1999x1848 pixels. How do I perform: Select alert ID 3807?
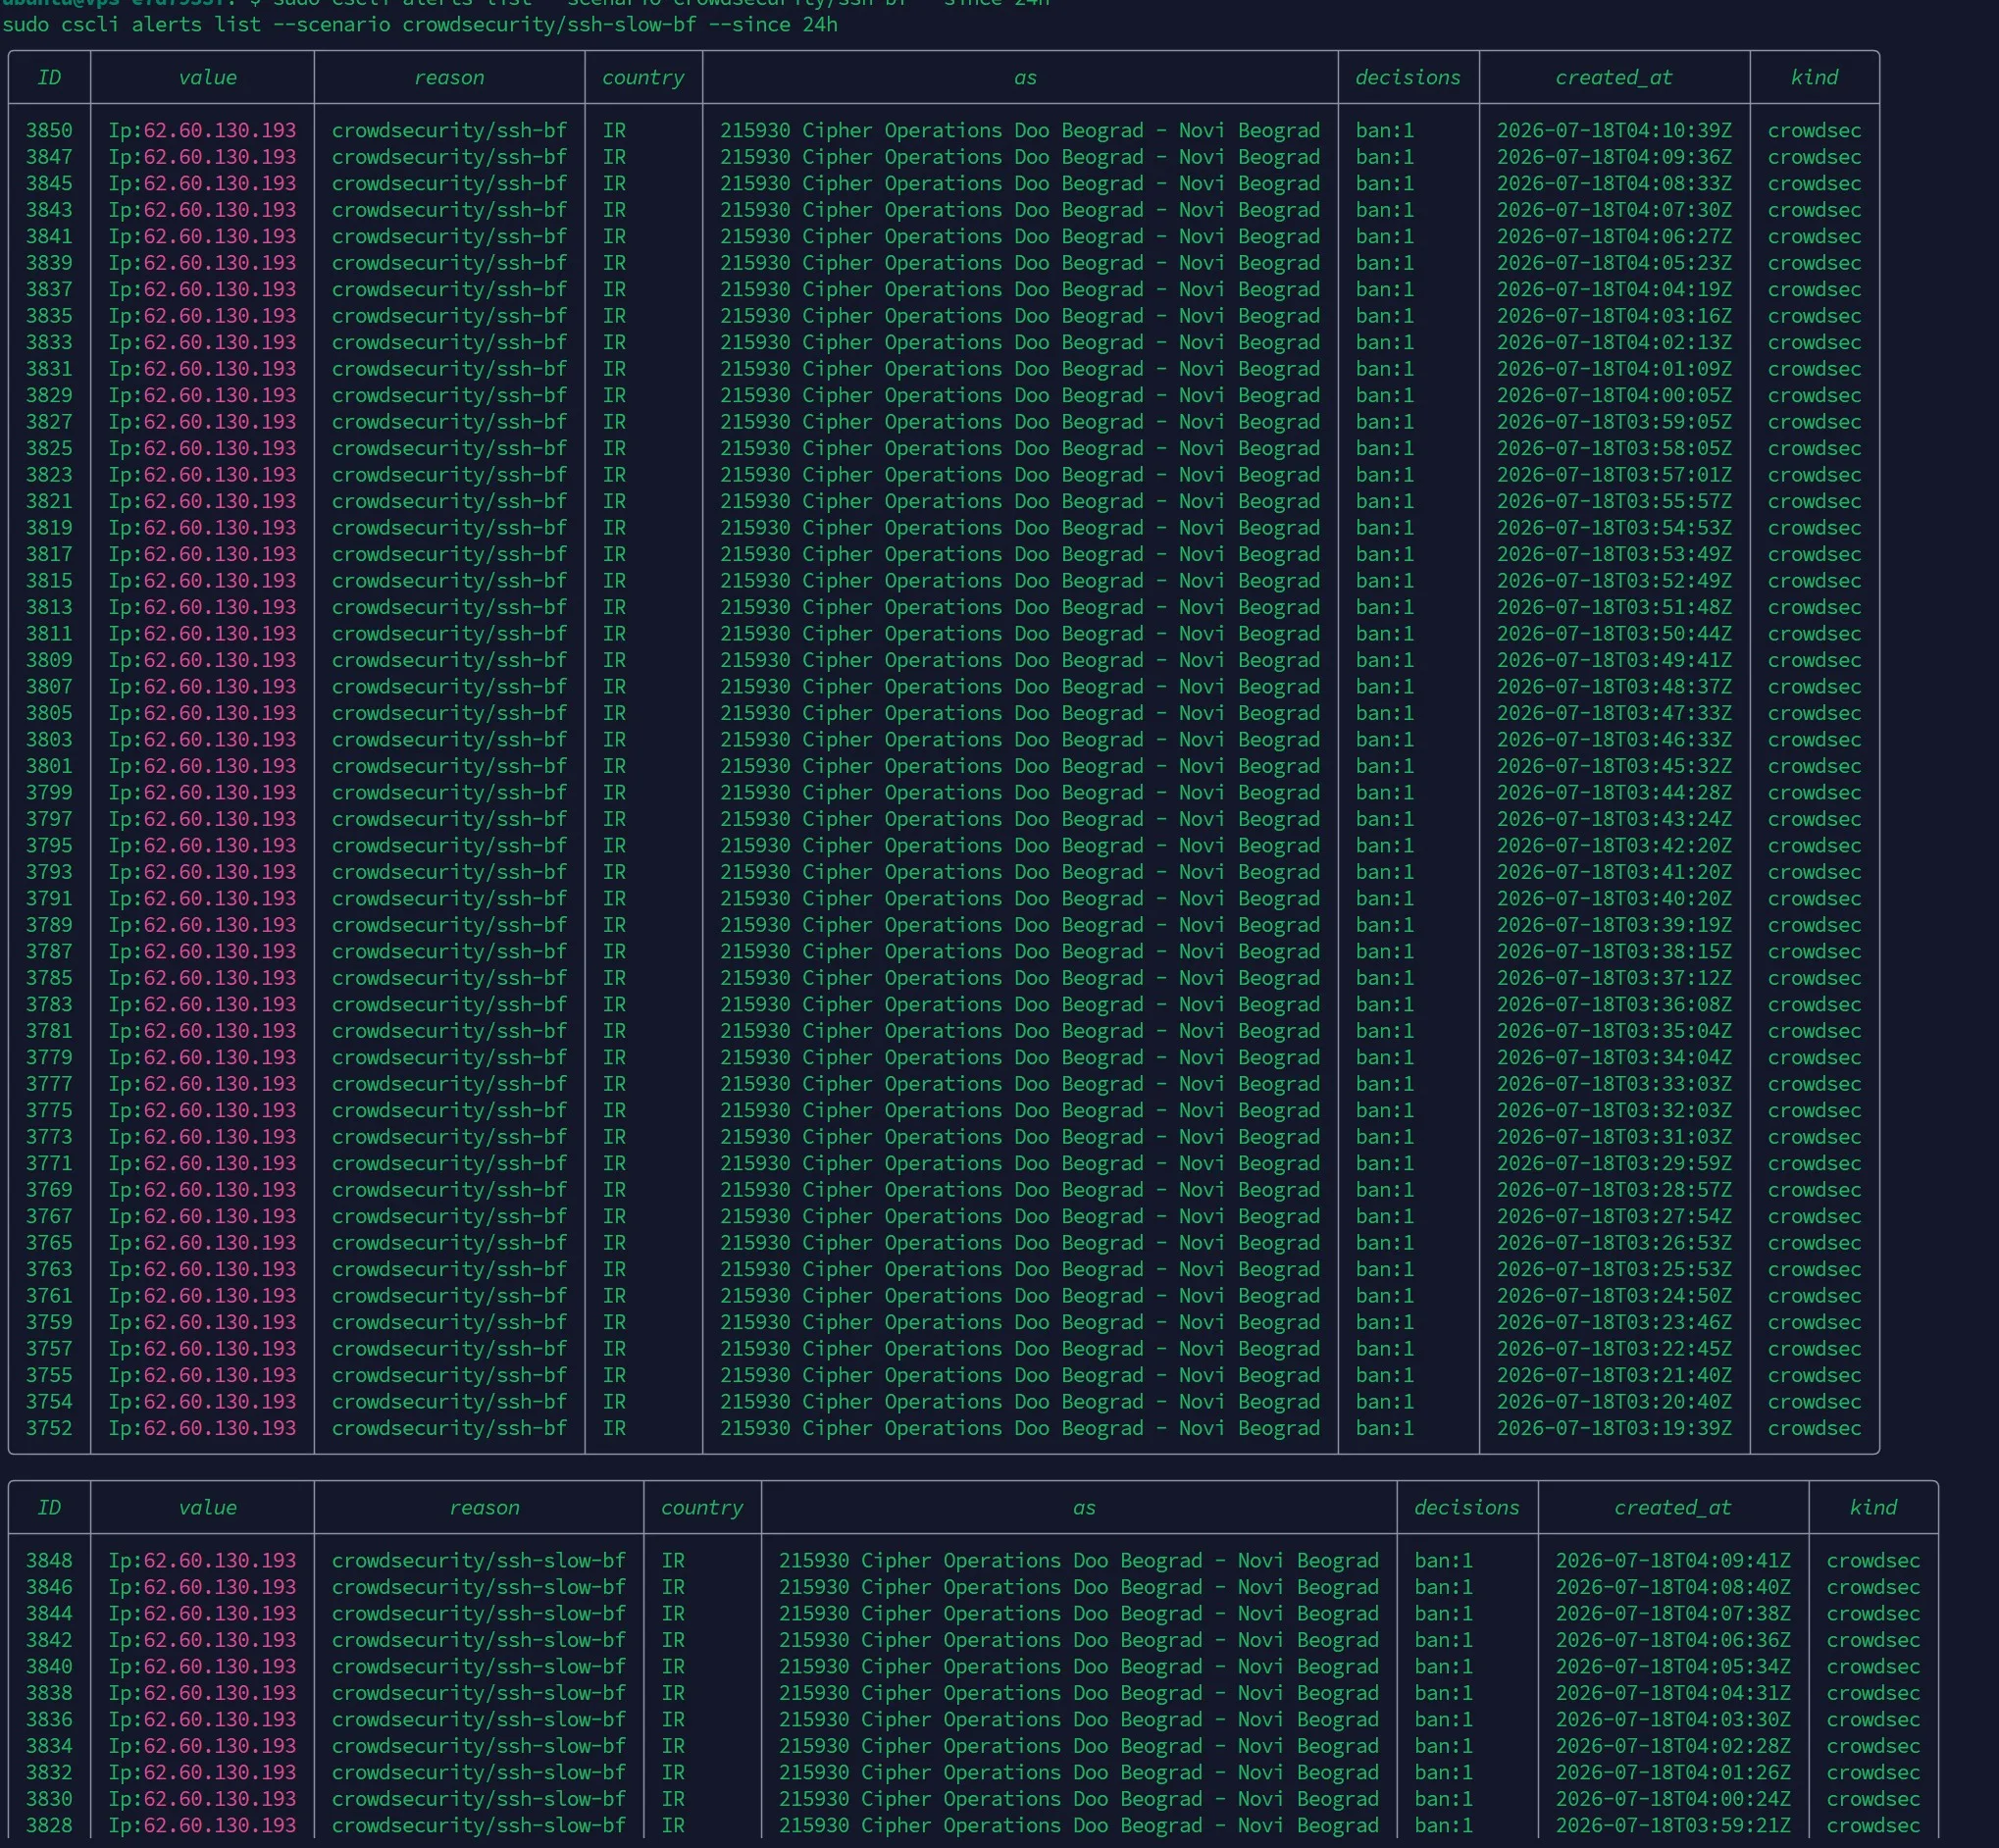click(x=49, y=687)
